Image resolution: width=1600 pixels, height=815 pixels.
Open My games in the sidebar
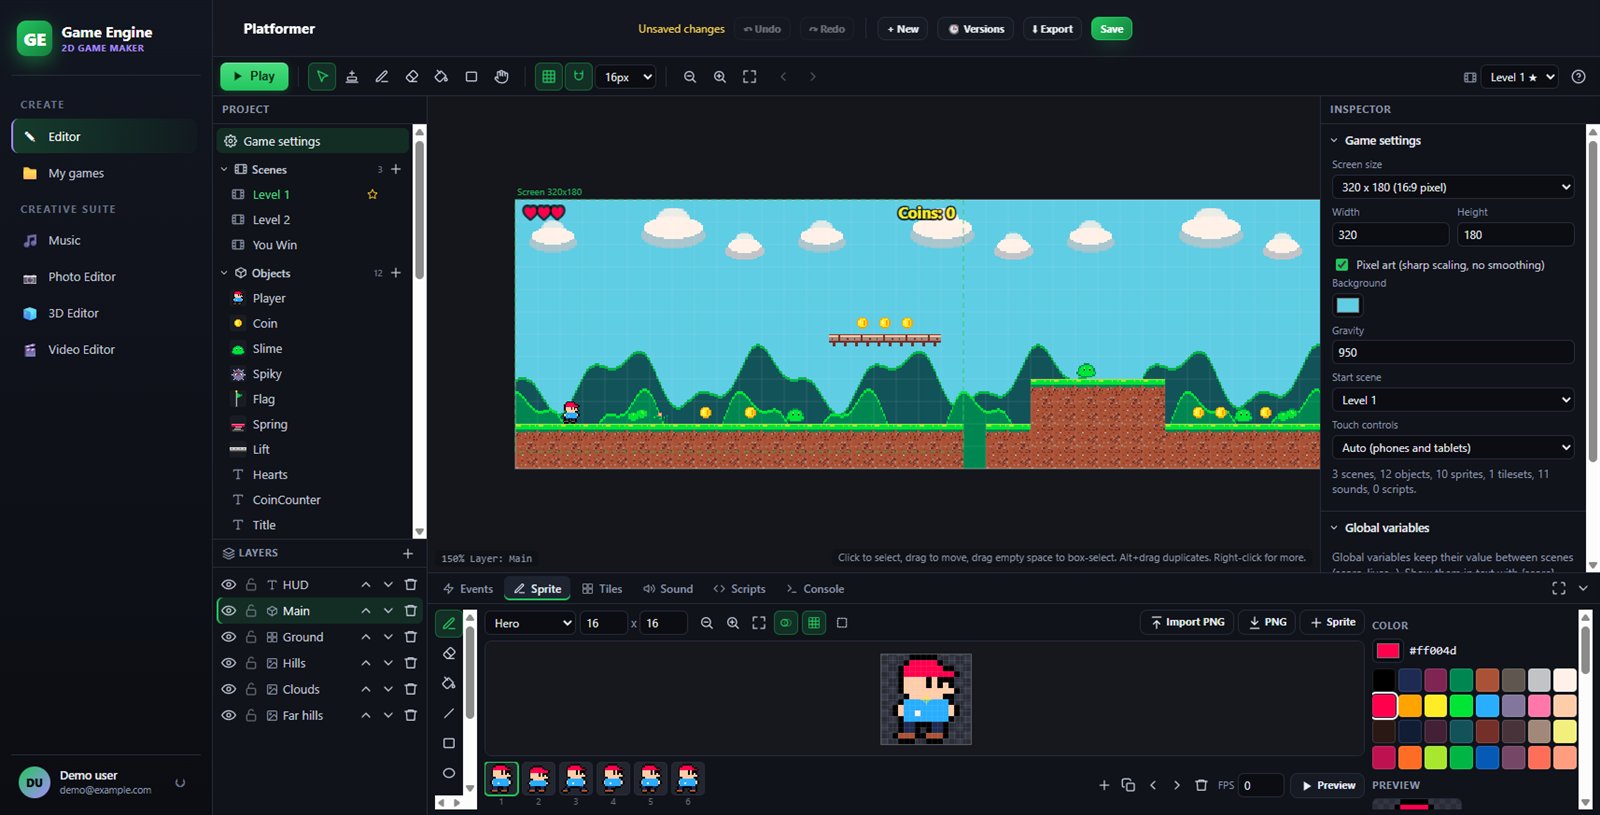click(104, 173)
